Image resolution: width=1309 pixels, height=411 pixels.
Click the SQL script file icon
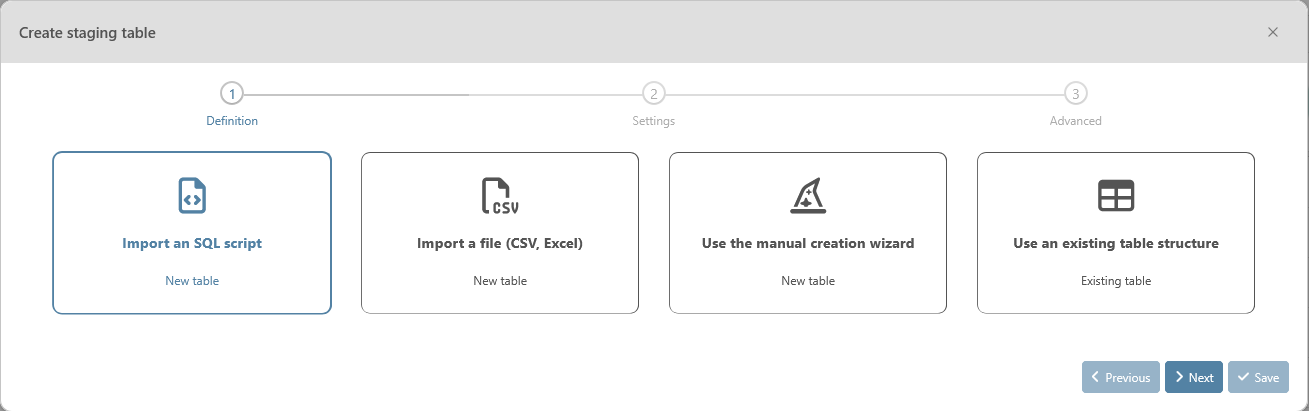[x=192, y=196]
